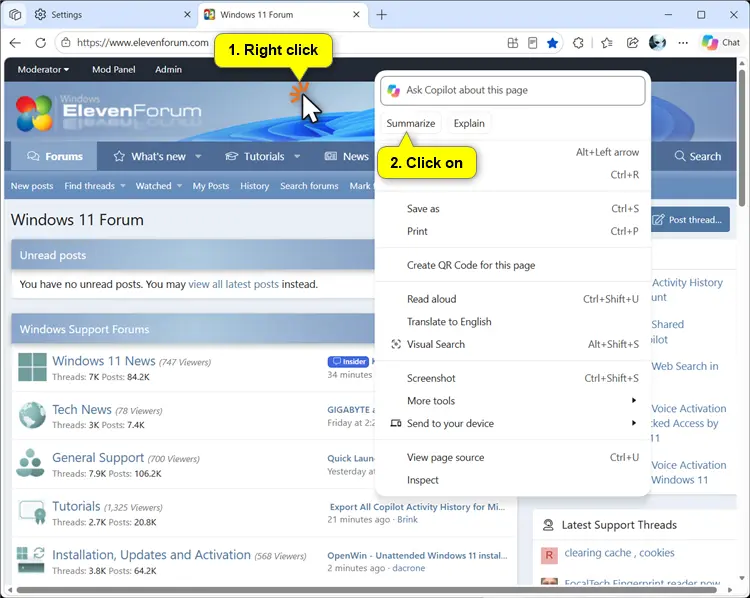Select Save as from context menu
Screen dimensions: 750x598
[x=513, y=209]
